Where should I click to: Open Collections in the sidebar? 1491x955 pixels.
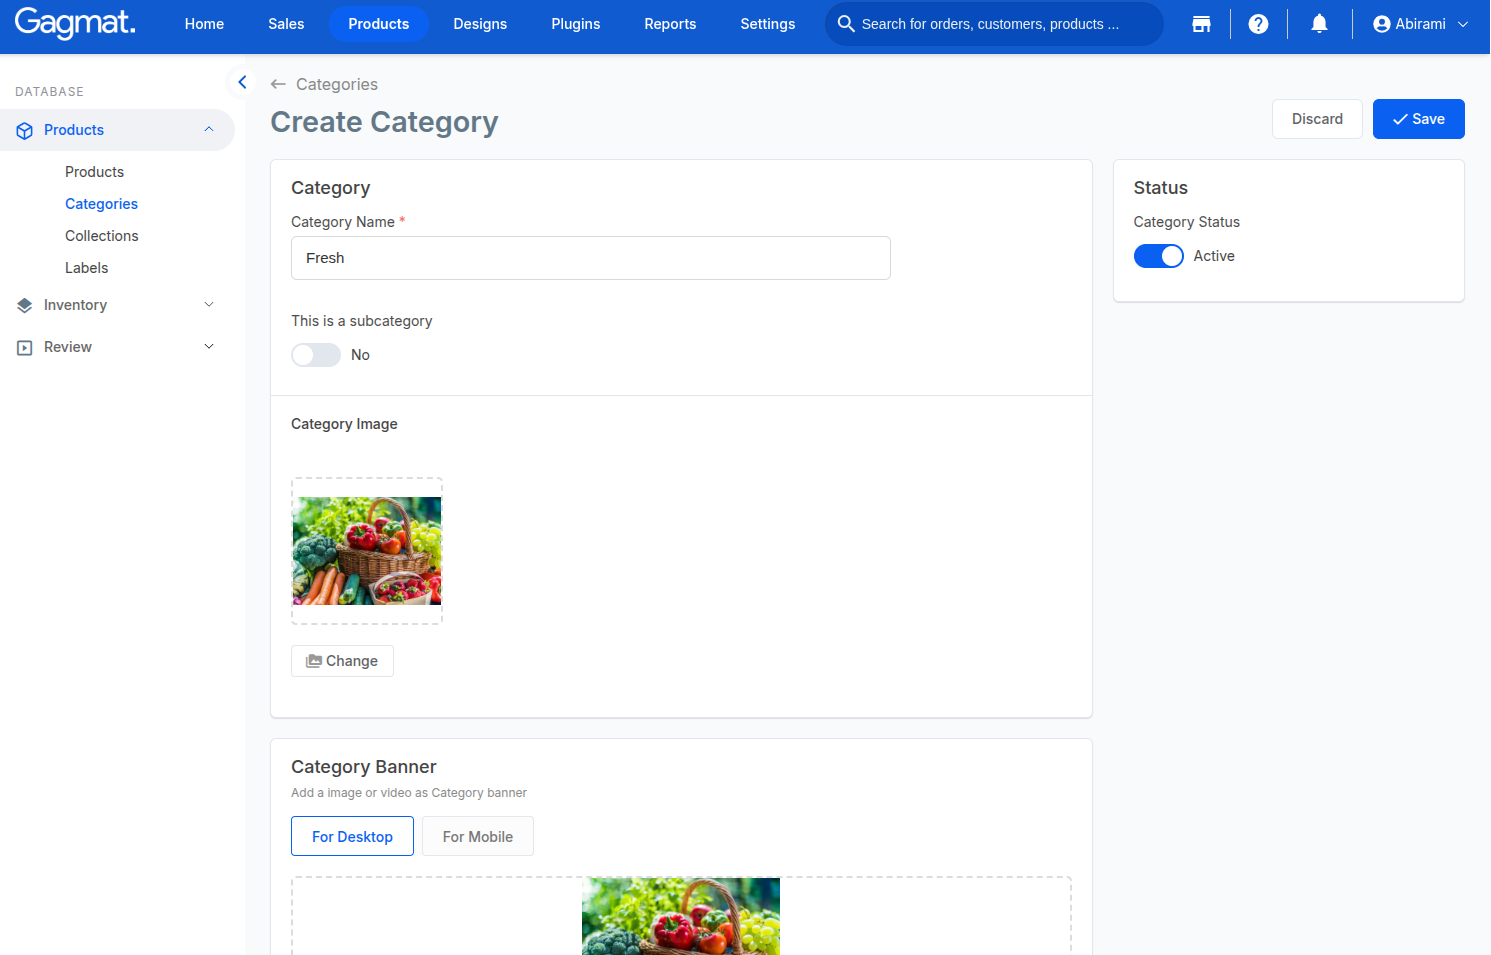point(102,236)
